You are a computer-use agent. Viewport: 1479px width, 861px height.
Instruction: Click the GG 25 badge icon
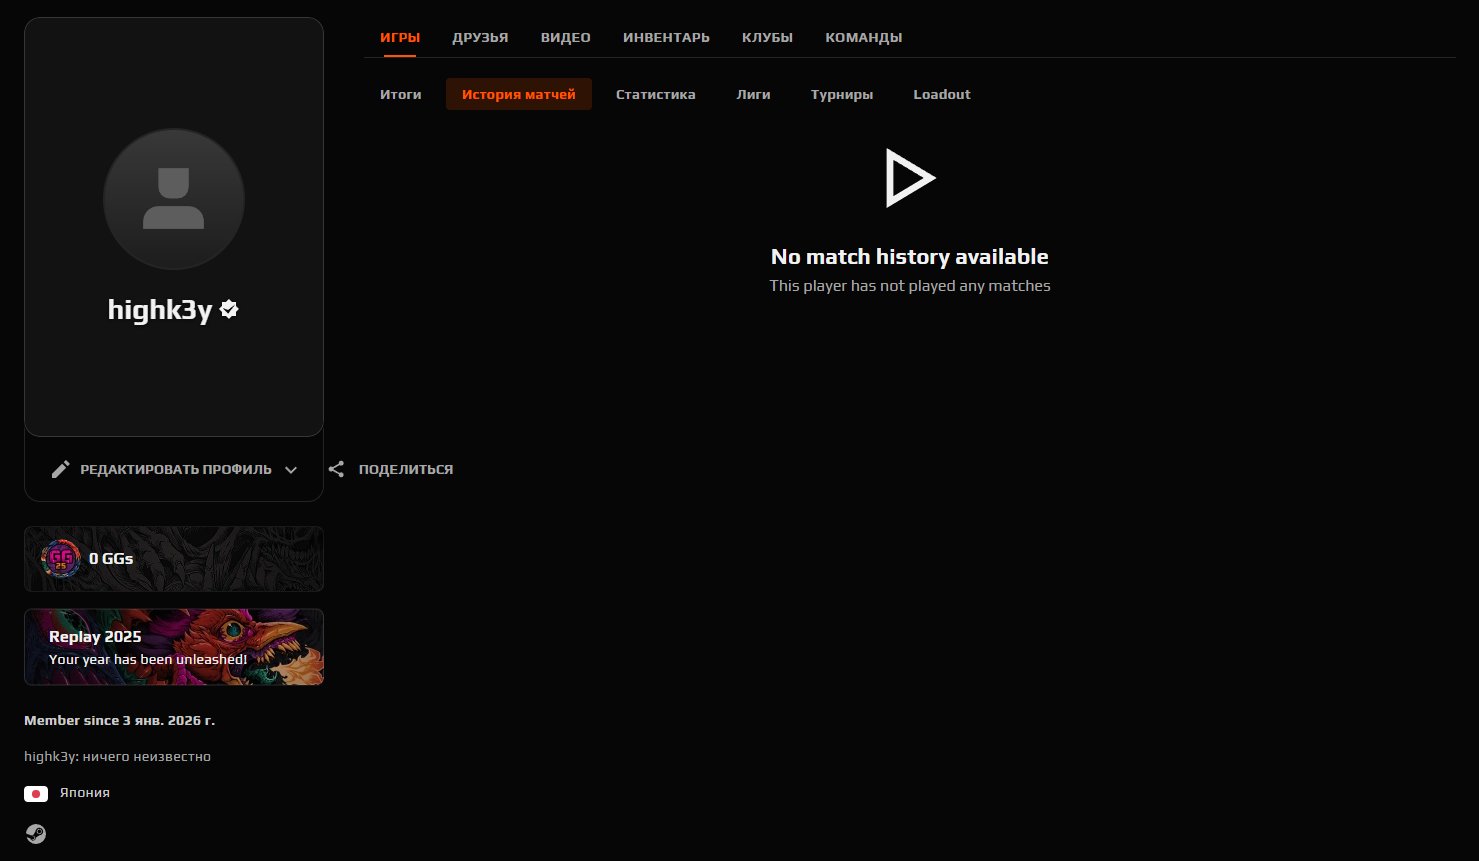60,559
